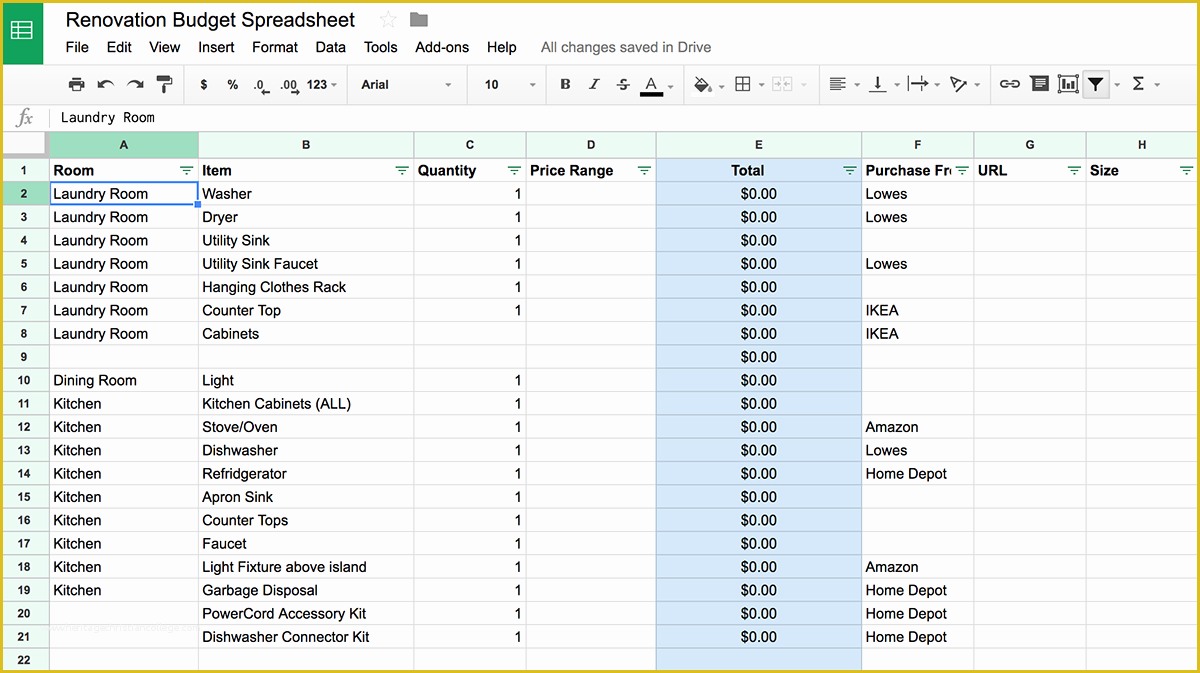Viewport: 1200px width, 673px height.
Task: Open the Price Range column filter
Action: pos(644,171)
